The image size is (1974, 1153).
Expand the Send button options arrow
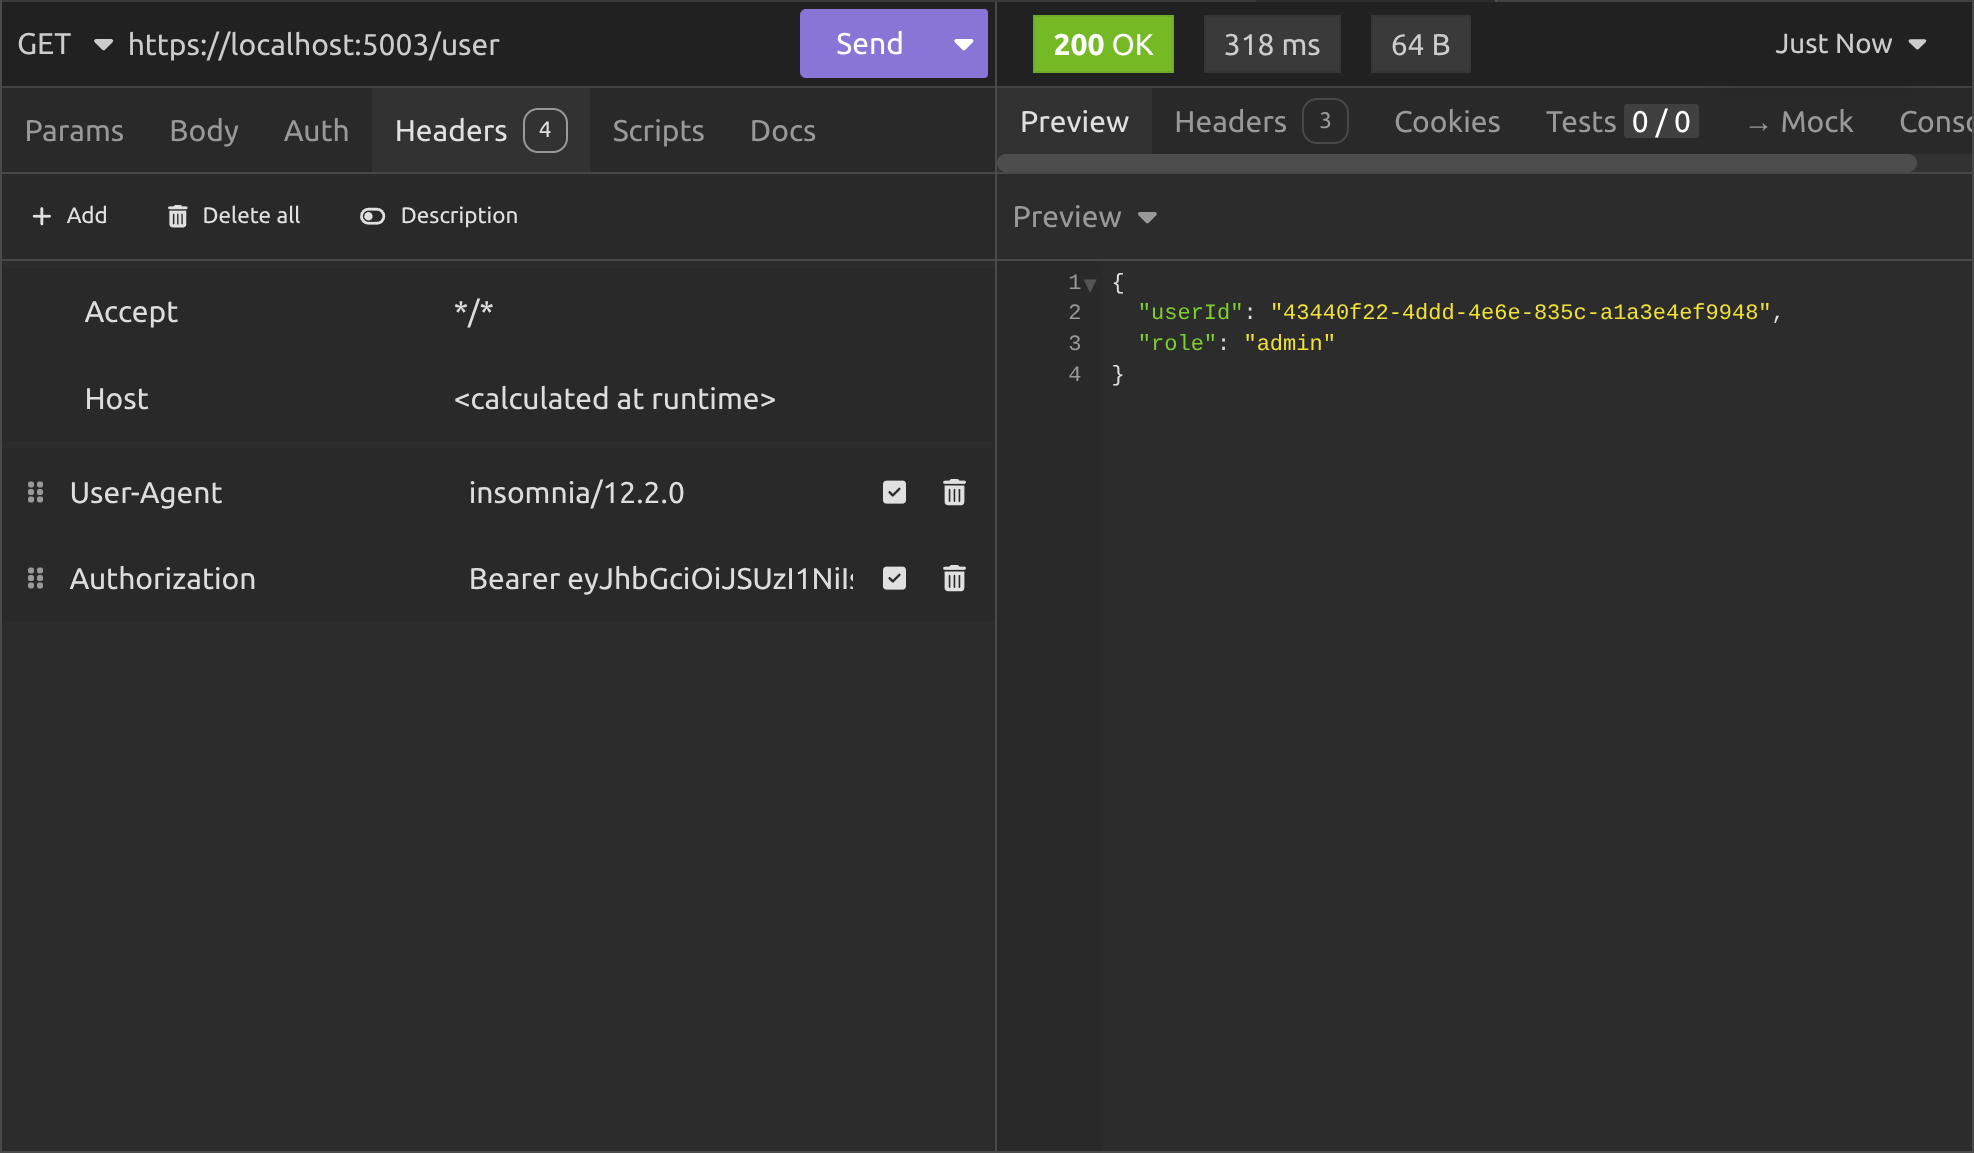[963, 44]
